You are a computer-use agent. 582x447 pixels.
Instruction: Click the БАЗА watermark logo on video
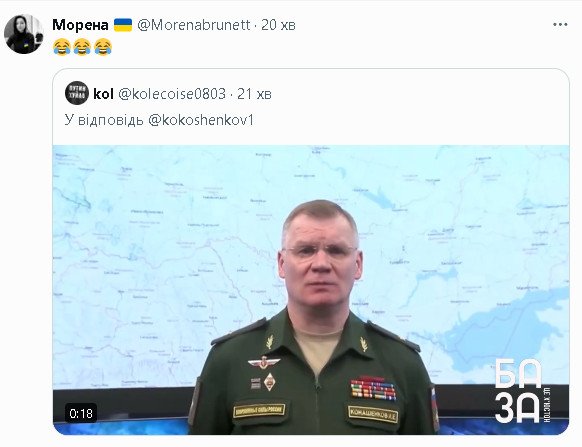[523, 391]
